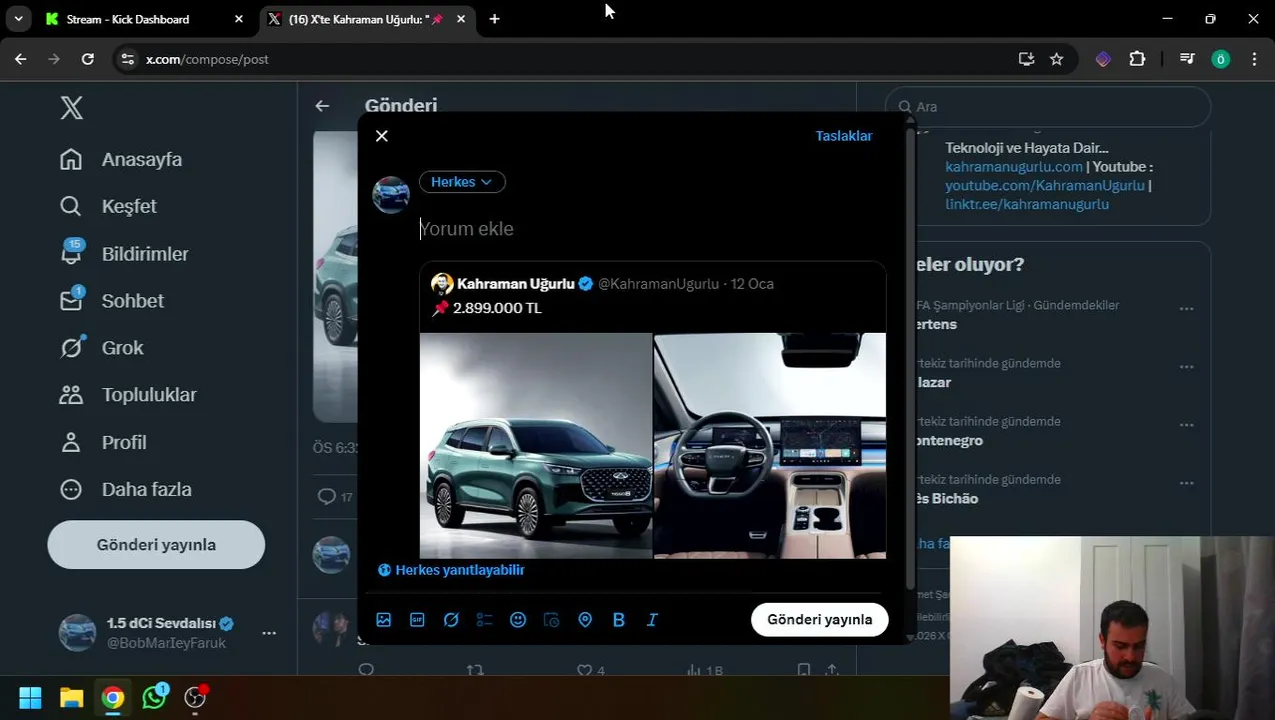Click Kahraman Uğurlu name in quoted post
The width and height of the screenshot is (1275, 720).
(516, 284)
